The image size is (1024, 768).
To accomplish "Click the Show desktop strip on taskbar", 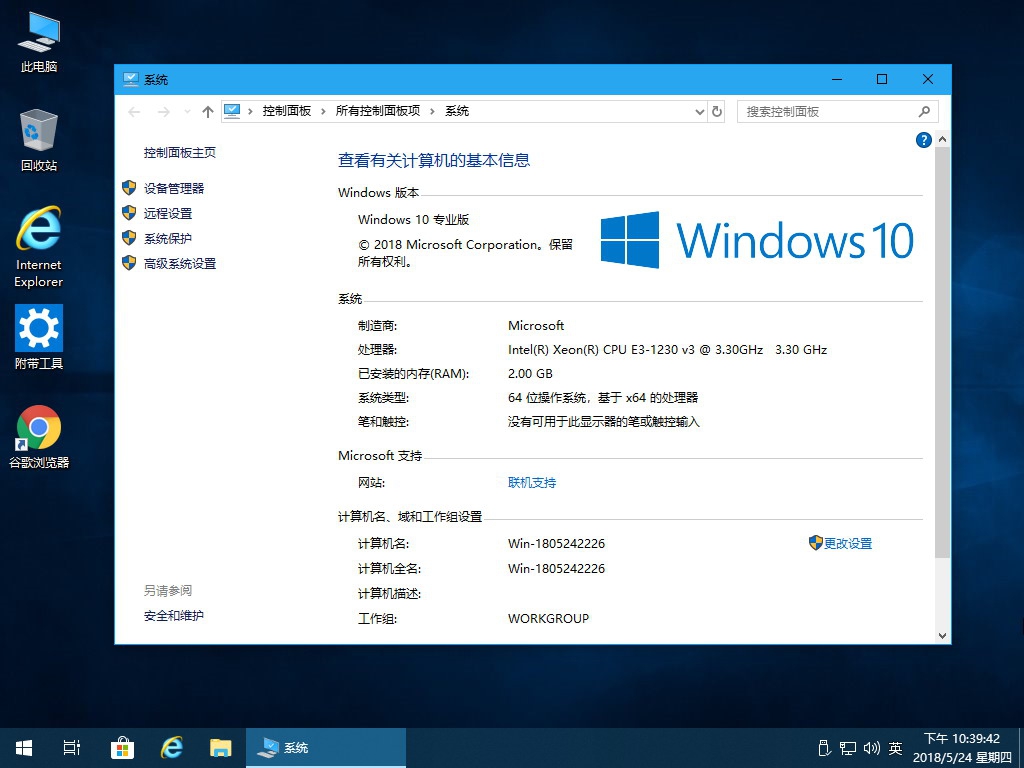I will pos(1021,748).
